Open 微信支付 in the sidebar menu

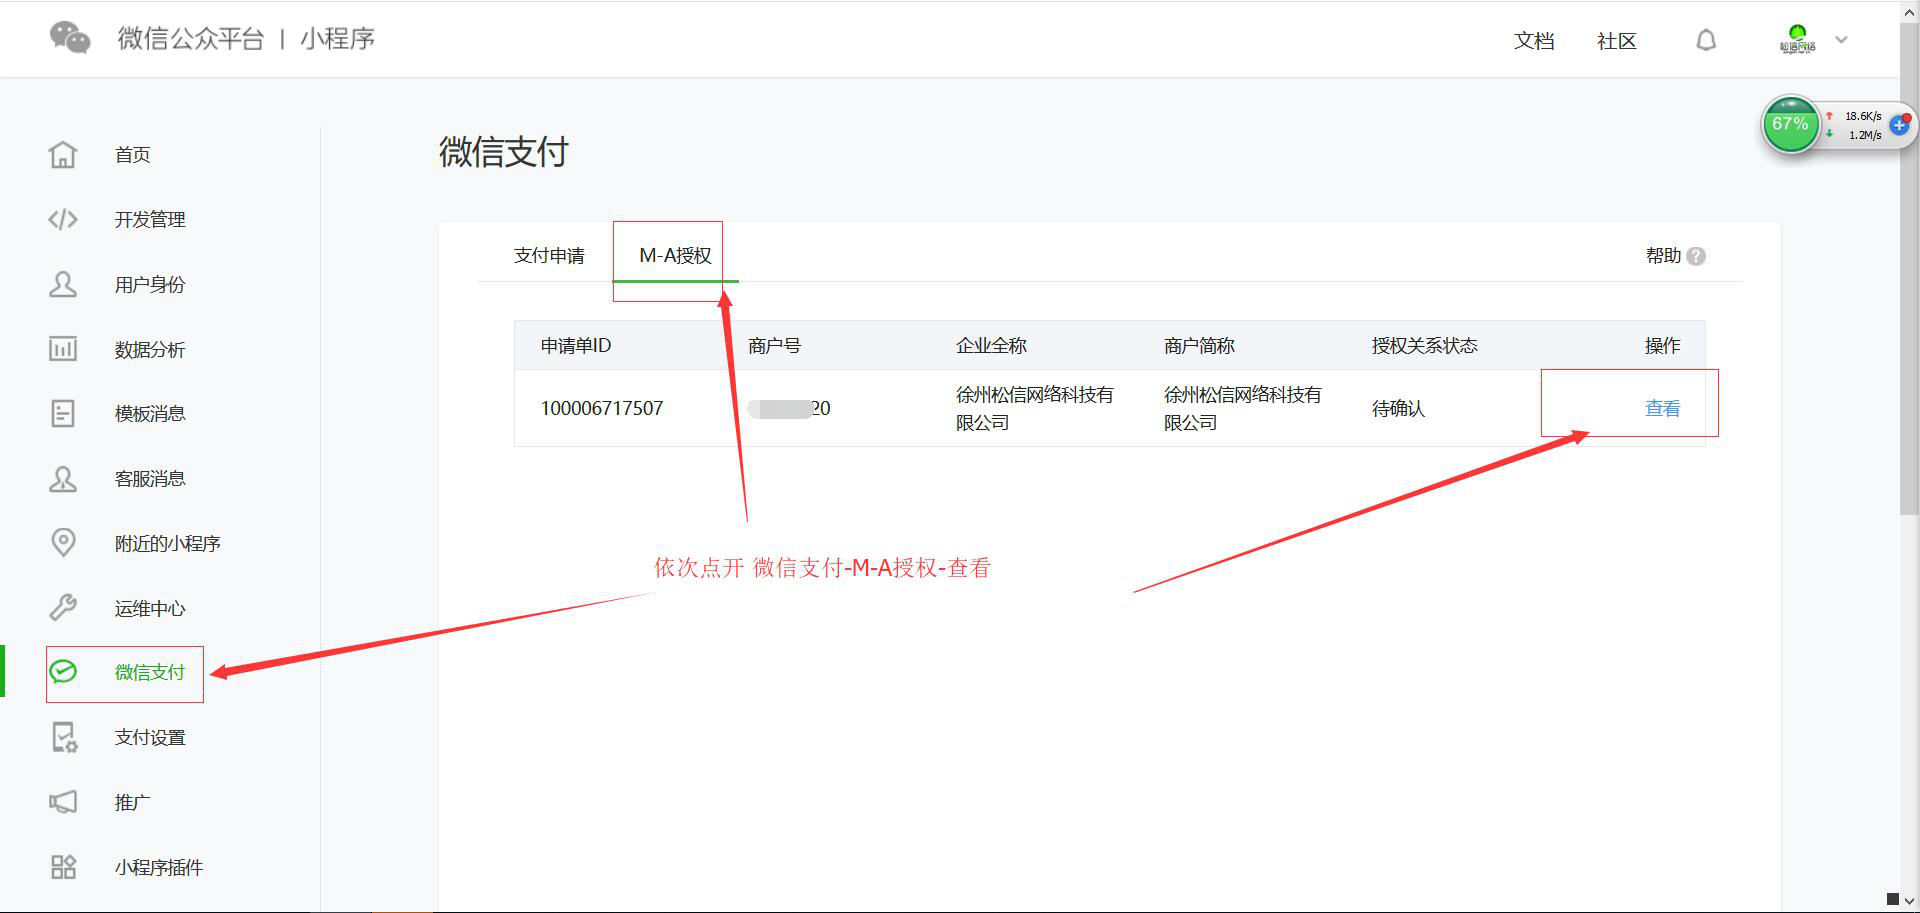150,672
